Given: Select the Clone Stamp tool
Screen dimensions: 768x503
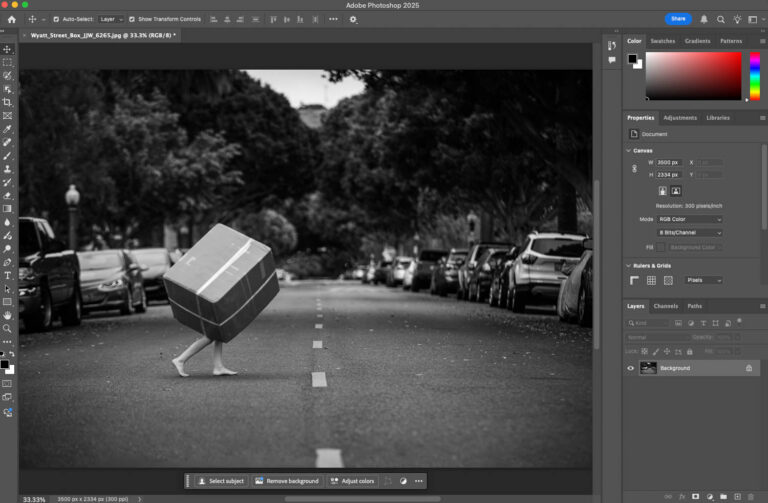Looking at the screenshot, I should [7, 169].
